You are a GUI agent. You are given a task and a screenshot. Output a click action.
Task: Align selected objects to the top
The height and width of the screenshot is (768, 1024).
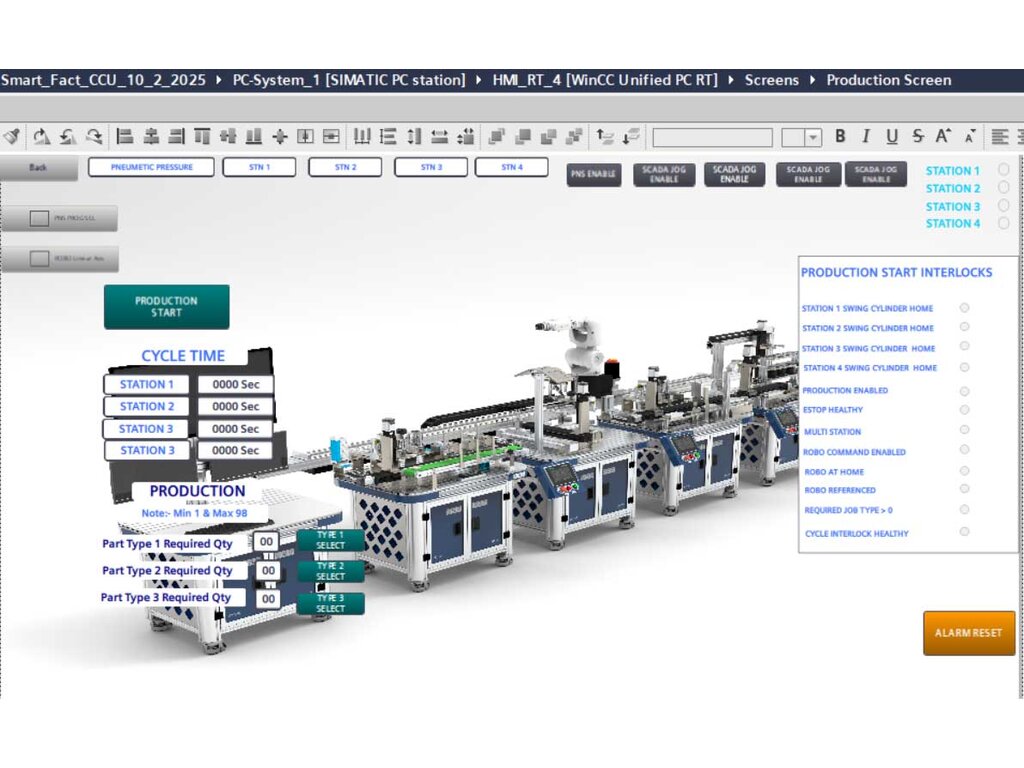tap(202, 136)
